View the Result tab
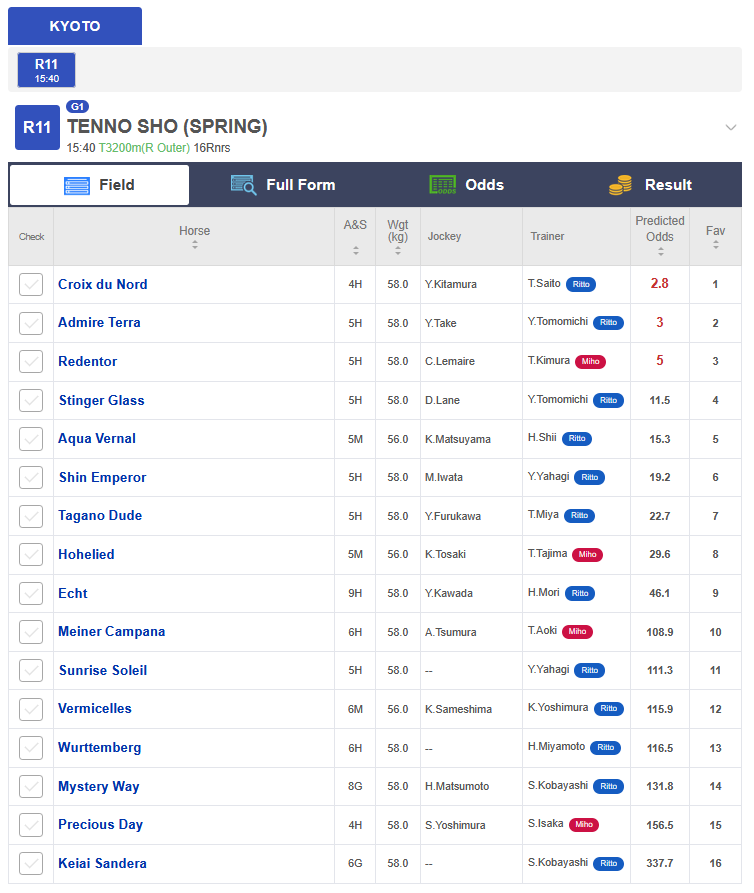754x893 pixels. click(x=650, y=185)
